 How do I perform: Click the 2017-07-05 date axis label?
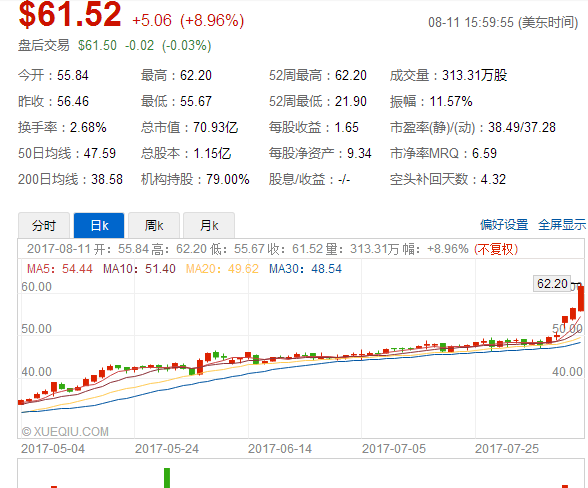(x=394, y=449)
